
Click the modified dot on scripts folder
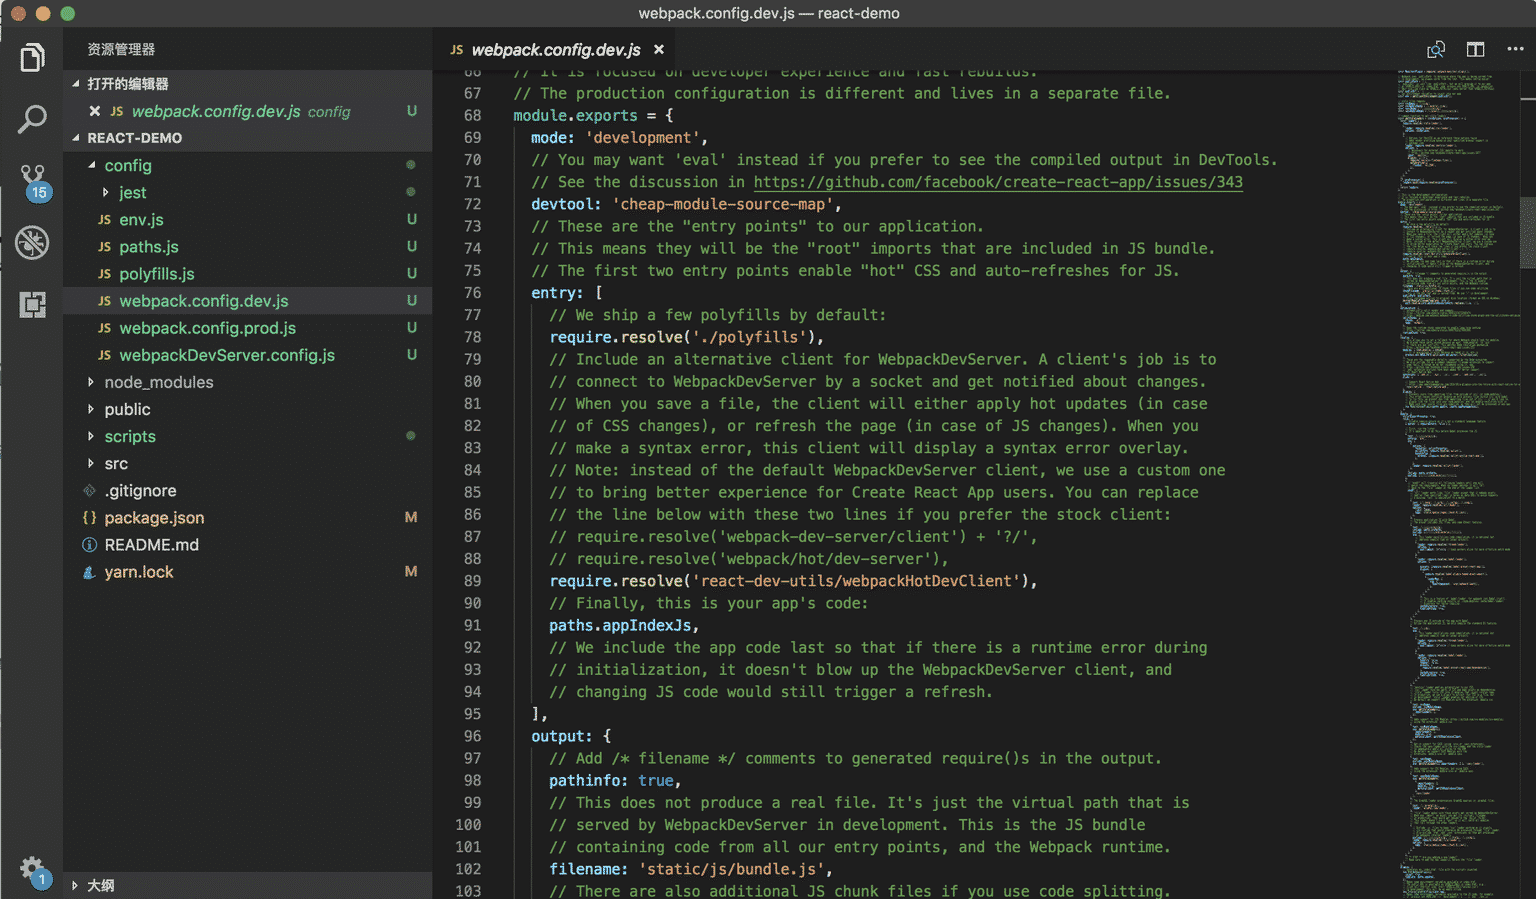(x=410, y=436)
